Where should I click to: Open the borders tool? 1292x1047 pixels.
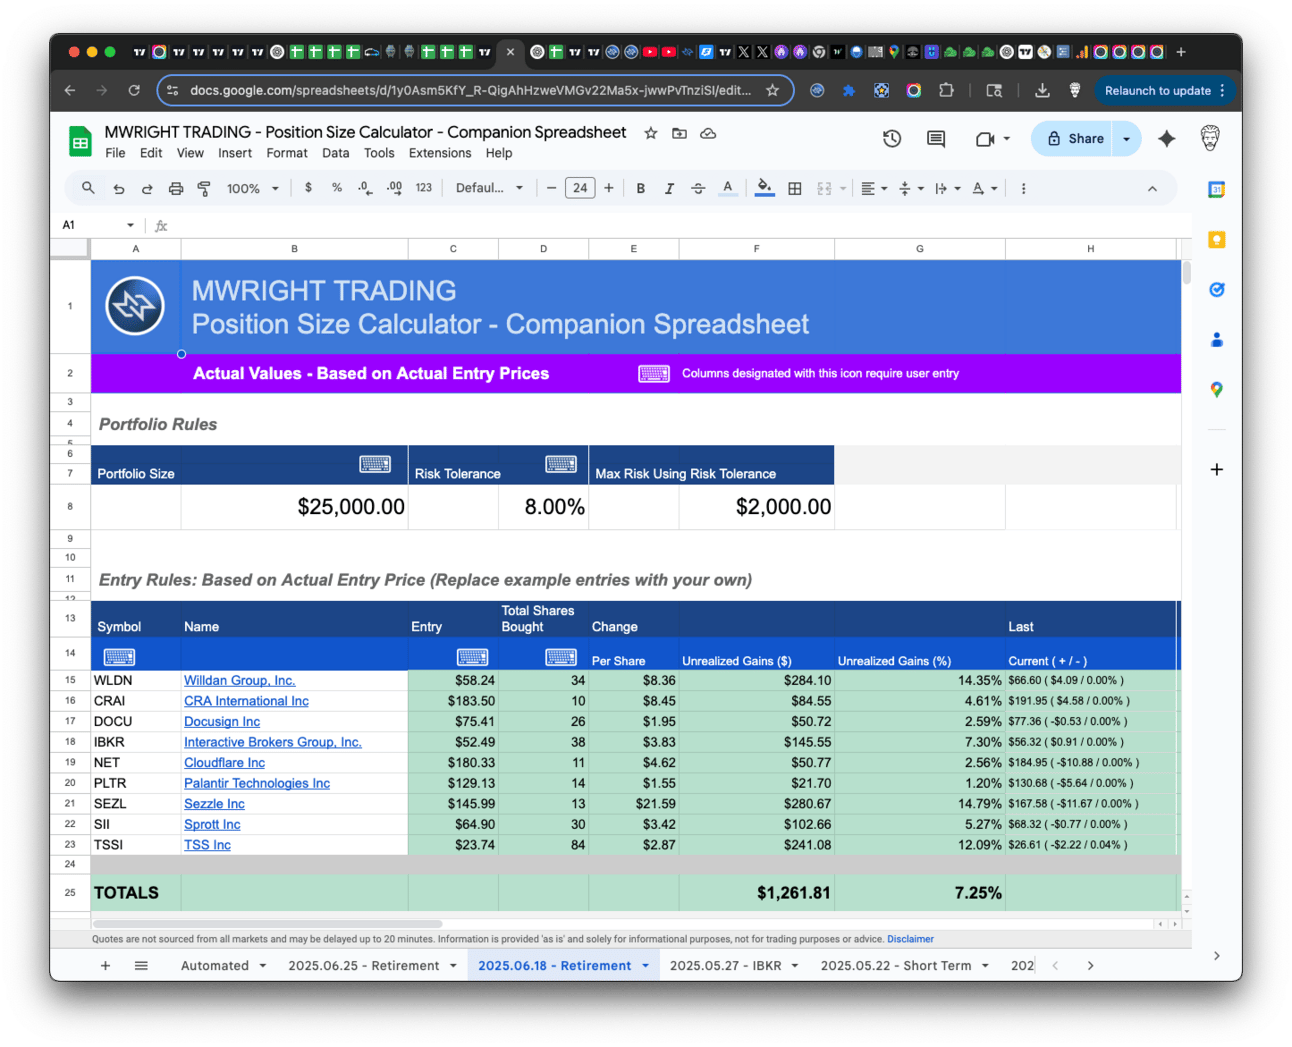click(x=795, y=188)
